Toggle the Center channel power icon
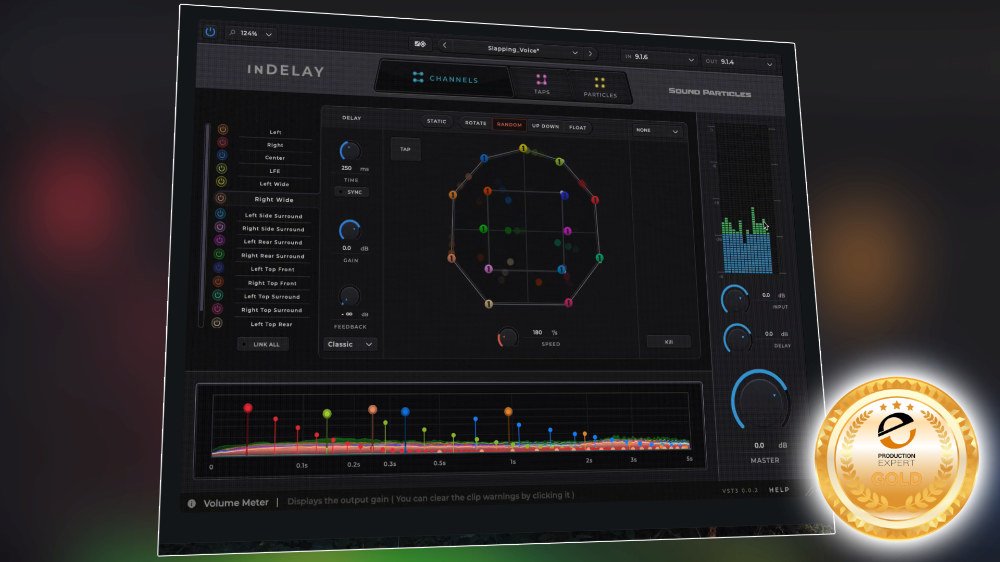The height and width of the screenshot is (562, 1000). point(222,155)
